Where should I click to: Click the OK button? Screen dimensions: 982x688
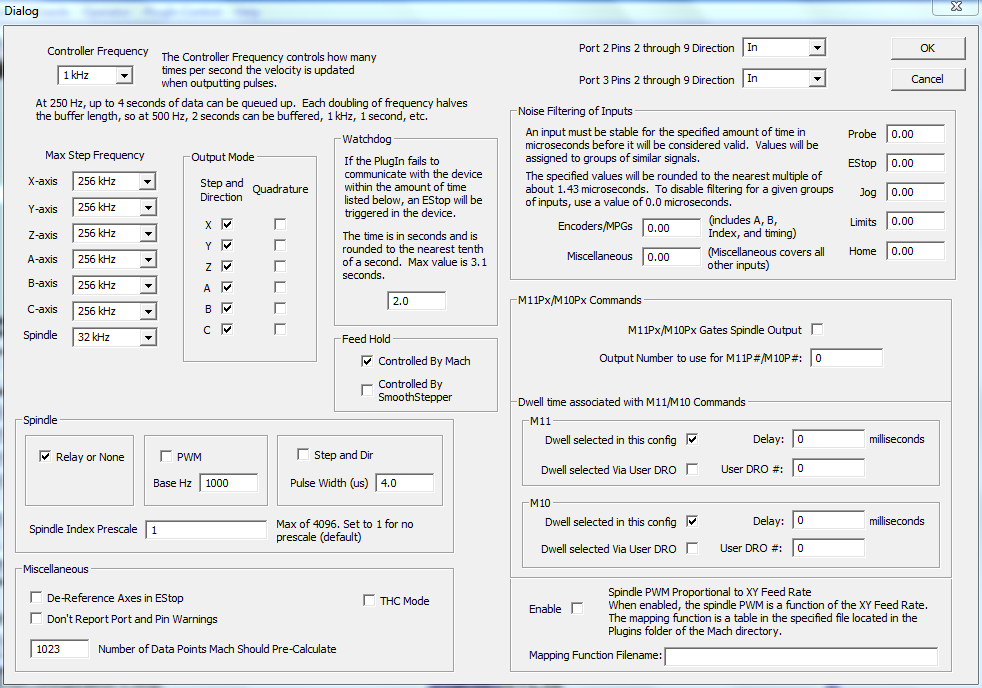pos(927,48)
